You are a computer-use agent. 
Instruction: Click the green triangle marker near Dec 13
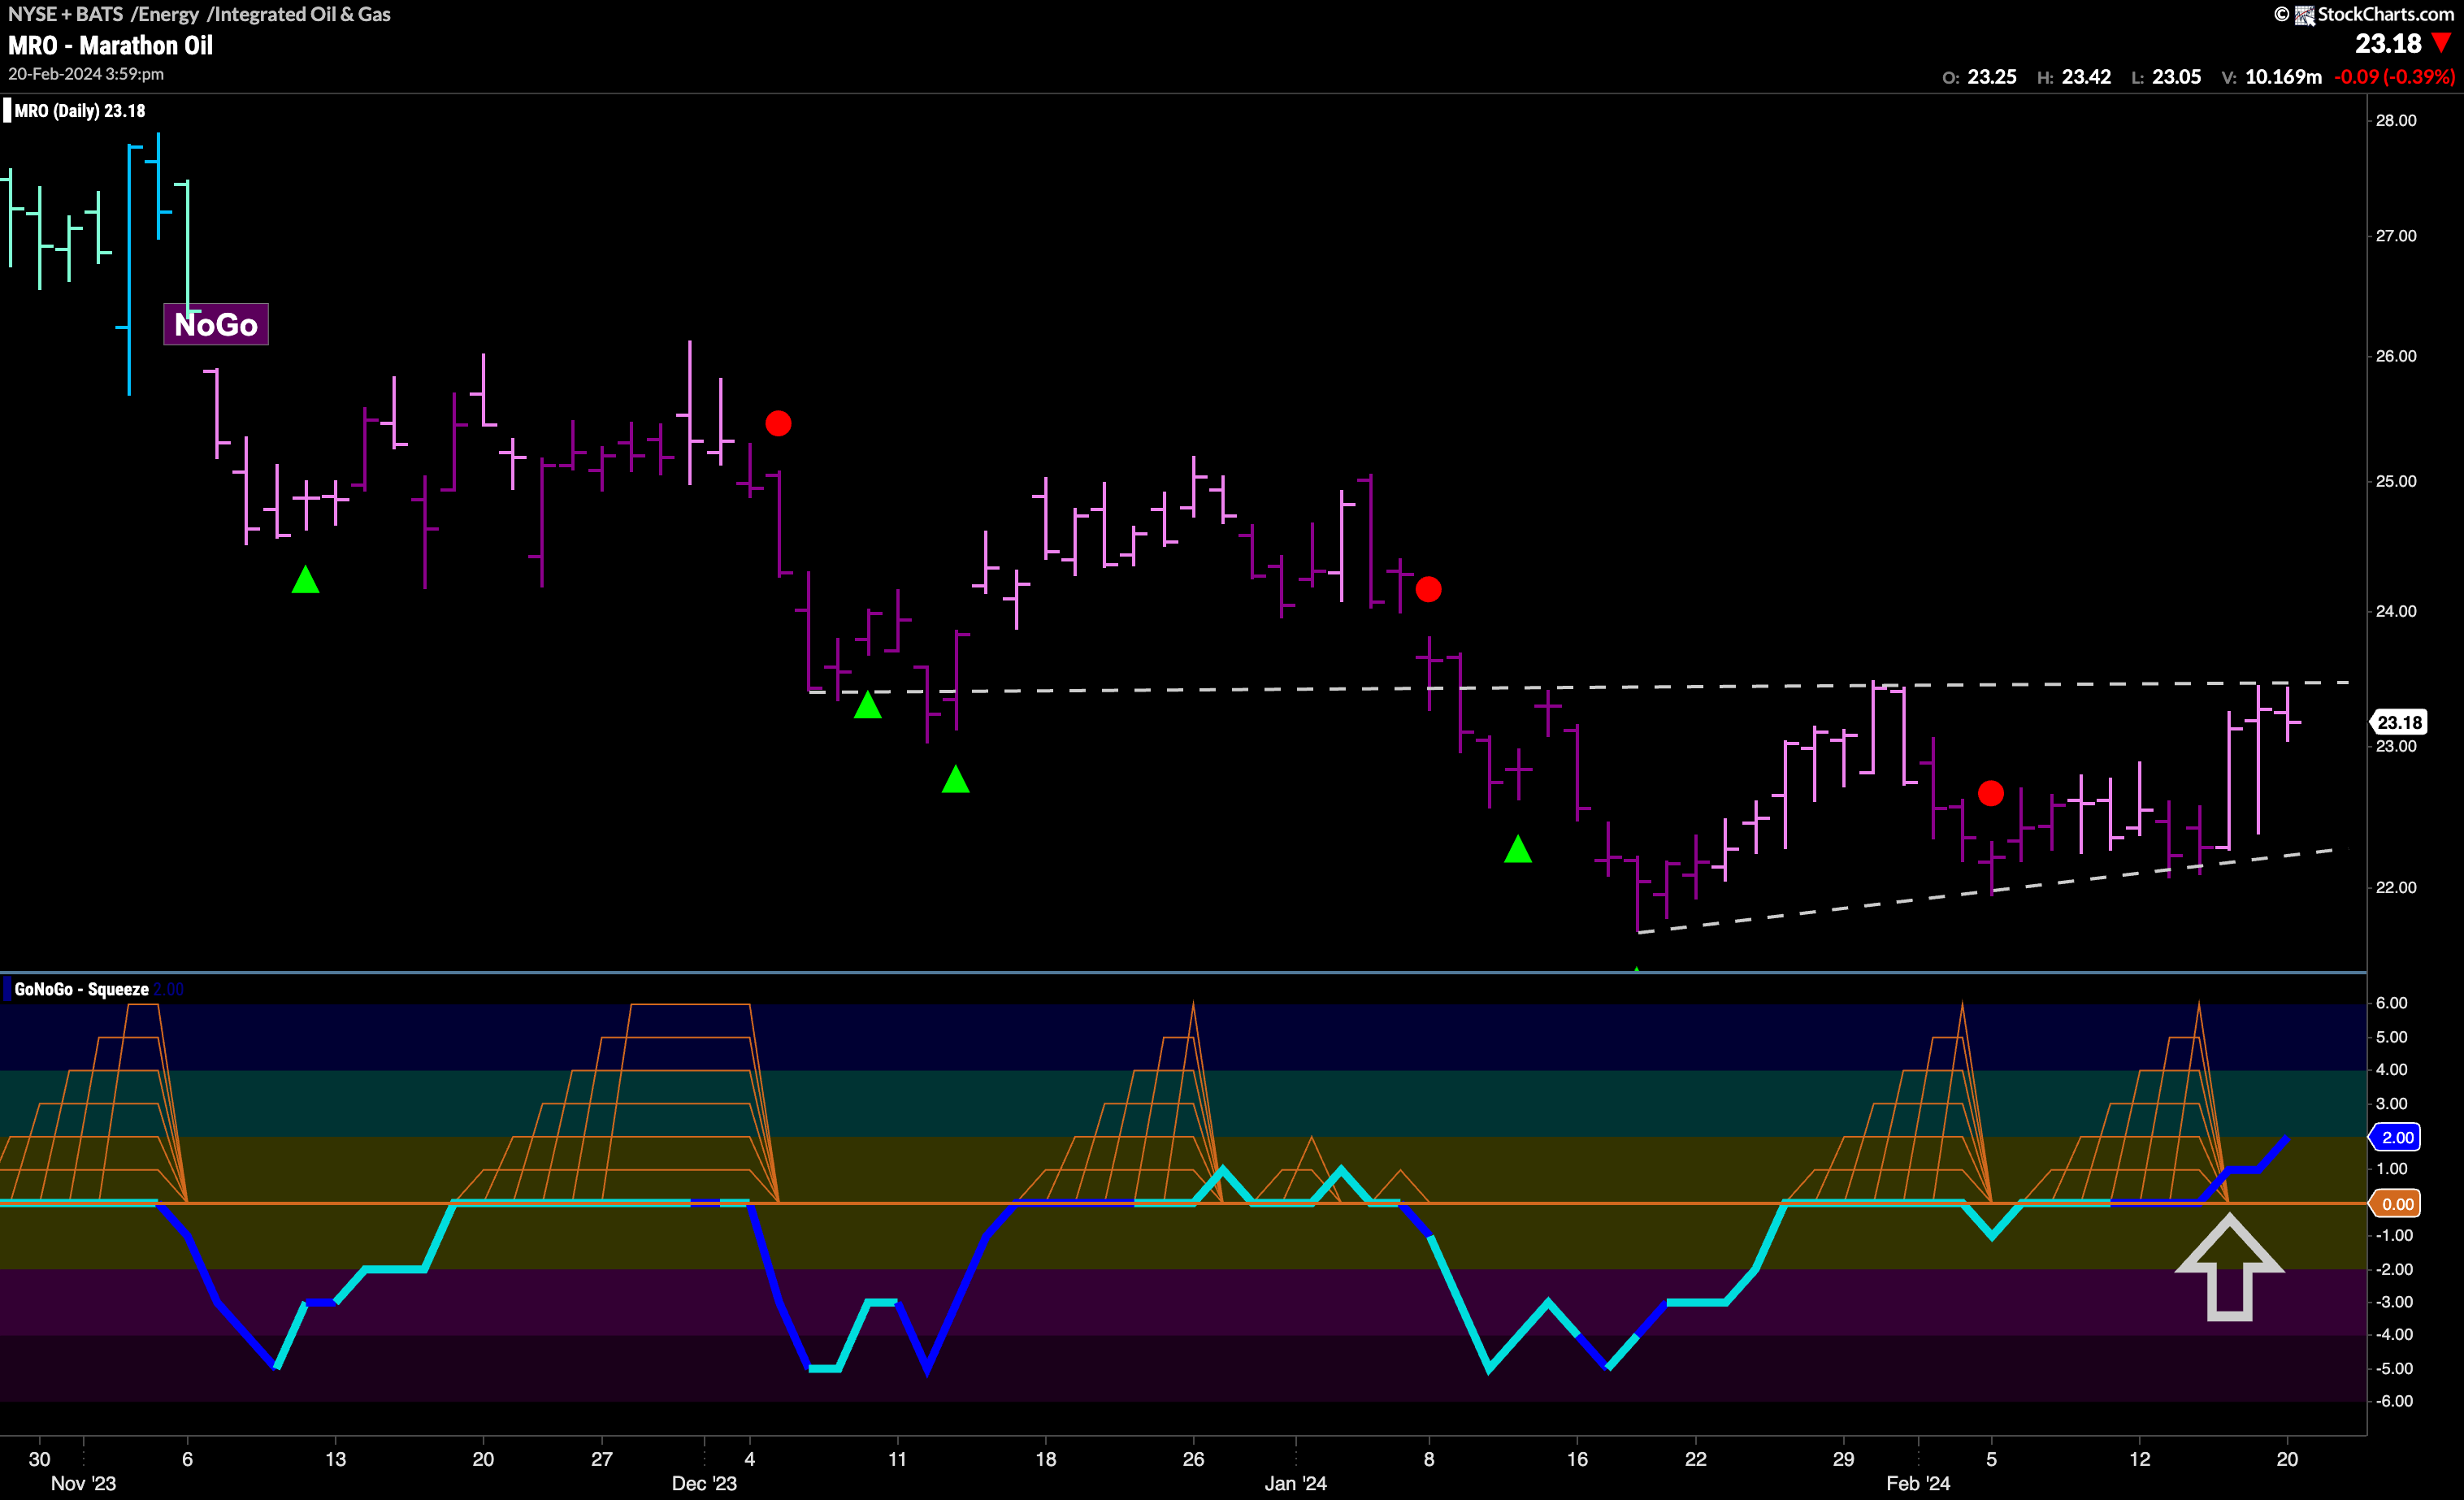pos(956,779)
